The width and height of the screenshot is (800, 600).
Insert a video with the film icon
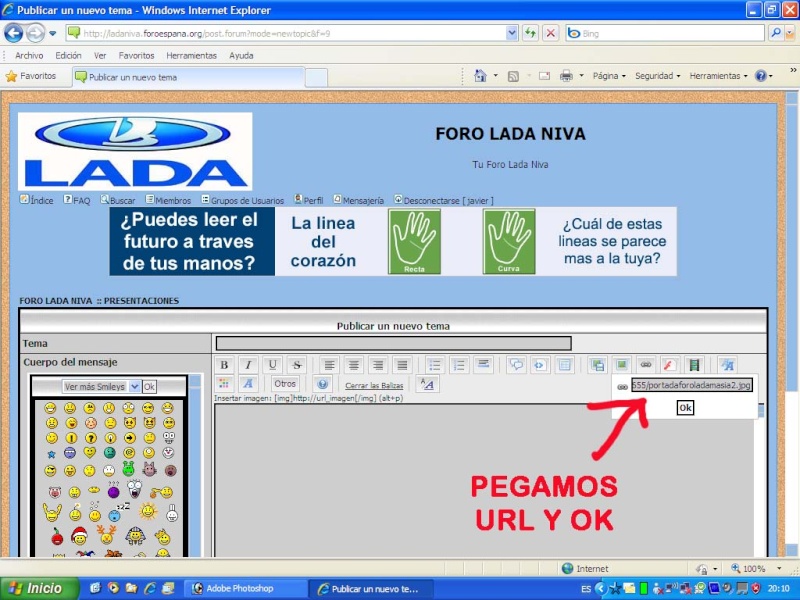694,365
